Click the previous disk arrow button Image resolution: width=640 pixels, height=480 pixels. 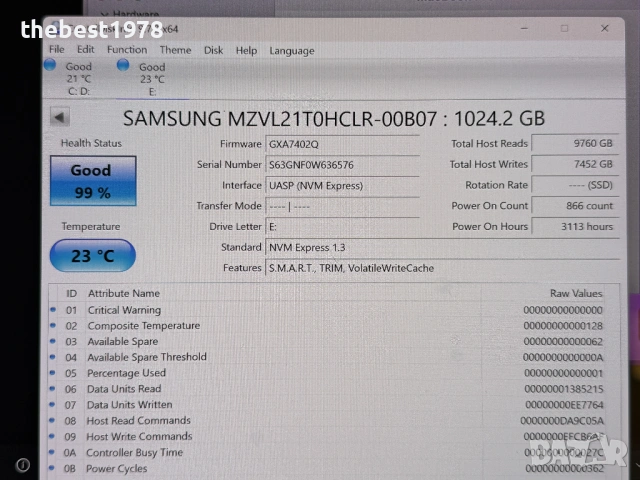60,118
